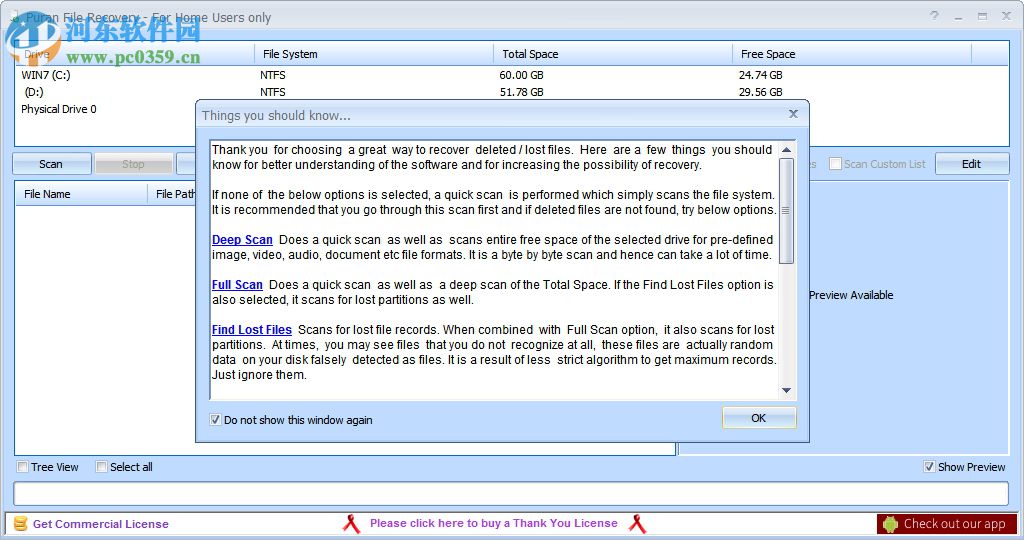The image size is (1024, 540).
Task: Click the 60.00 GB total space value
Action: [521, 75]
